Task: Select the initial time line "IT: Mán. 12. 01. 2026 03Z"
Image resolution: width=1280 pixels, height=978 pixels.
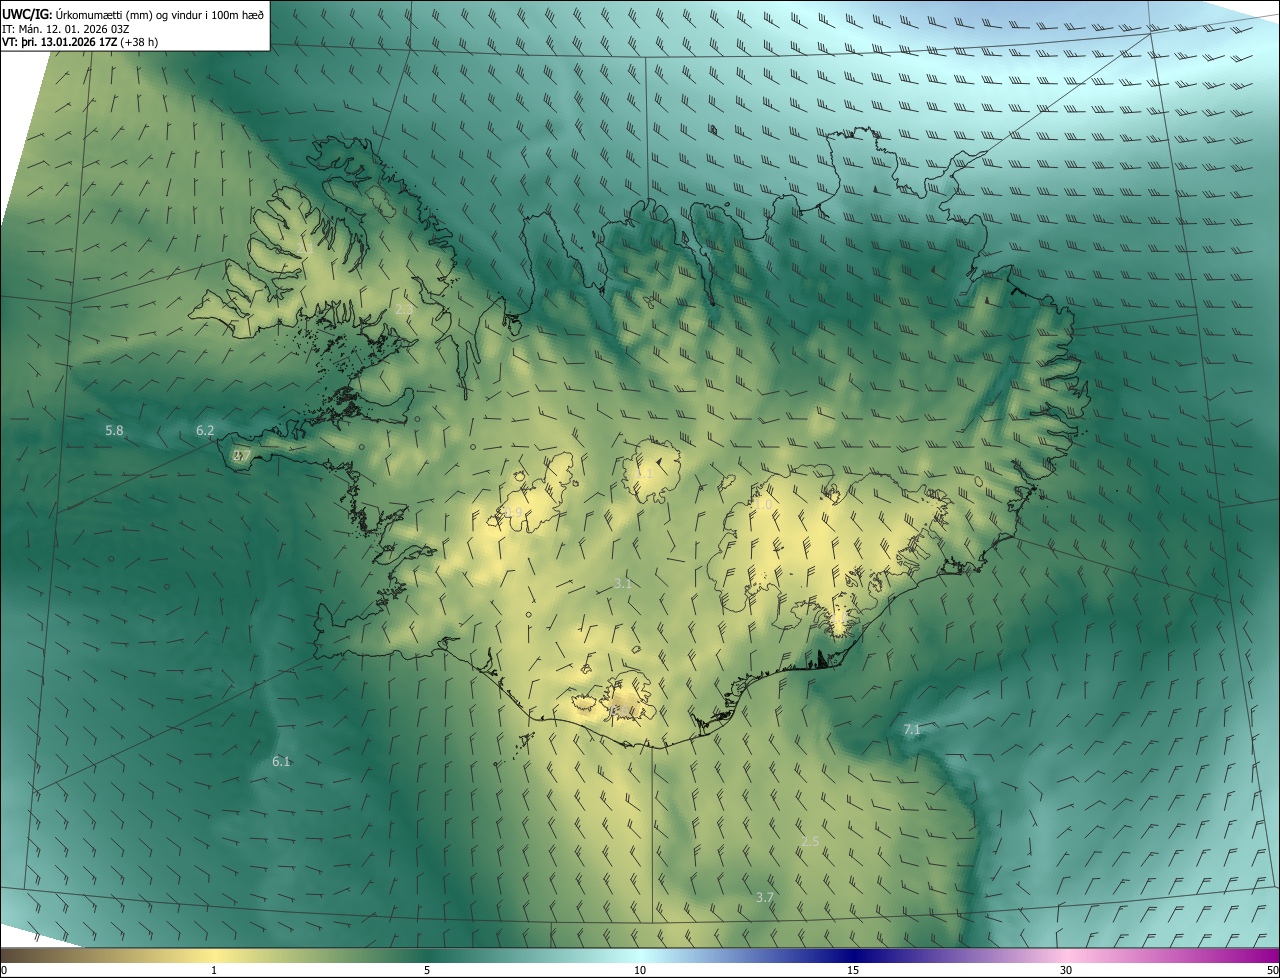Action: point(66,29)
